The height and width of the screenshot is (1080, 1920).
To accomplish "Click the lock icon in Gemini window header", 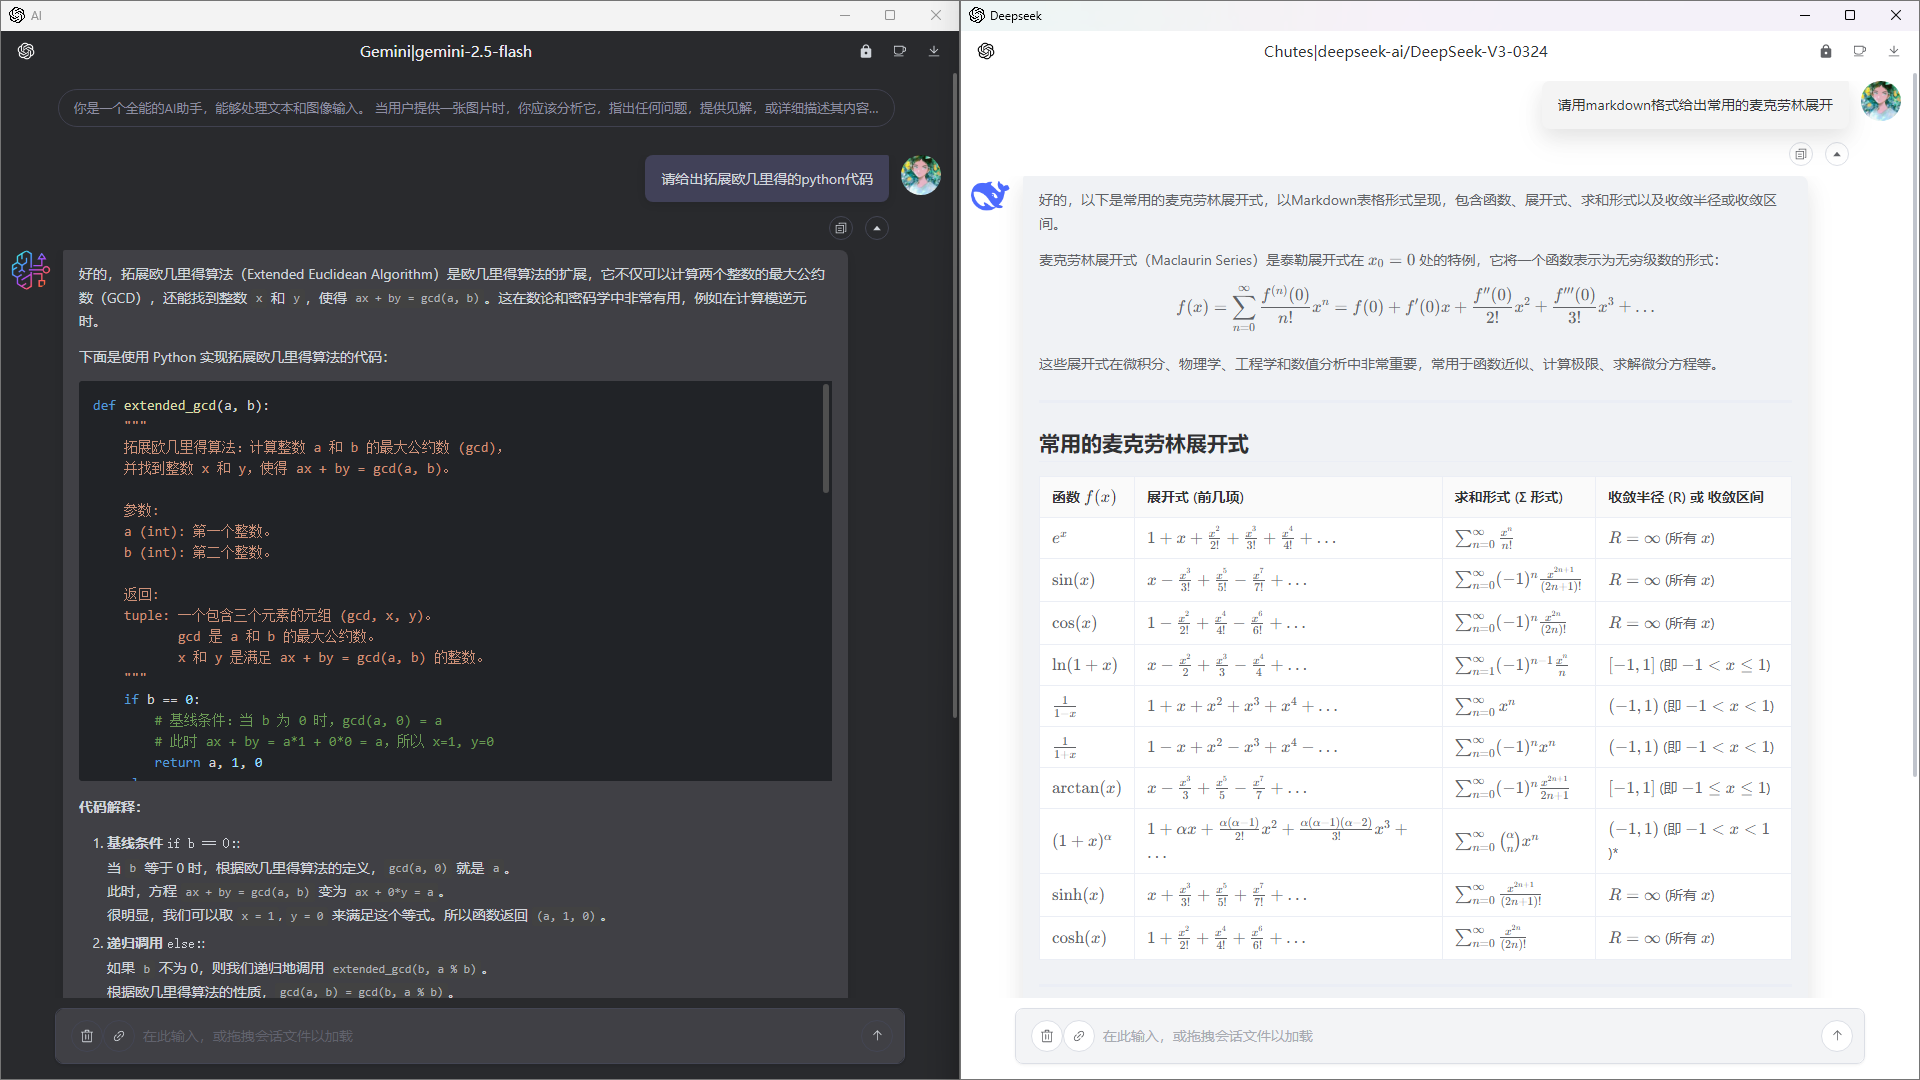I will [866, 51].
